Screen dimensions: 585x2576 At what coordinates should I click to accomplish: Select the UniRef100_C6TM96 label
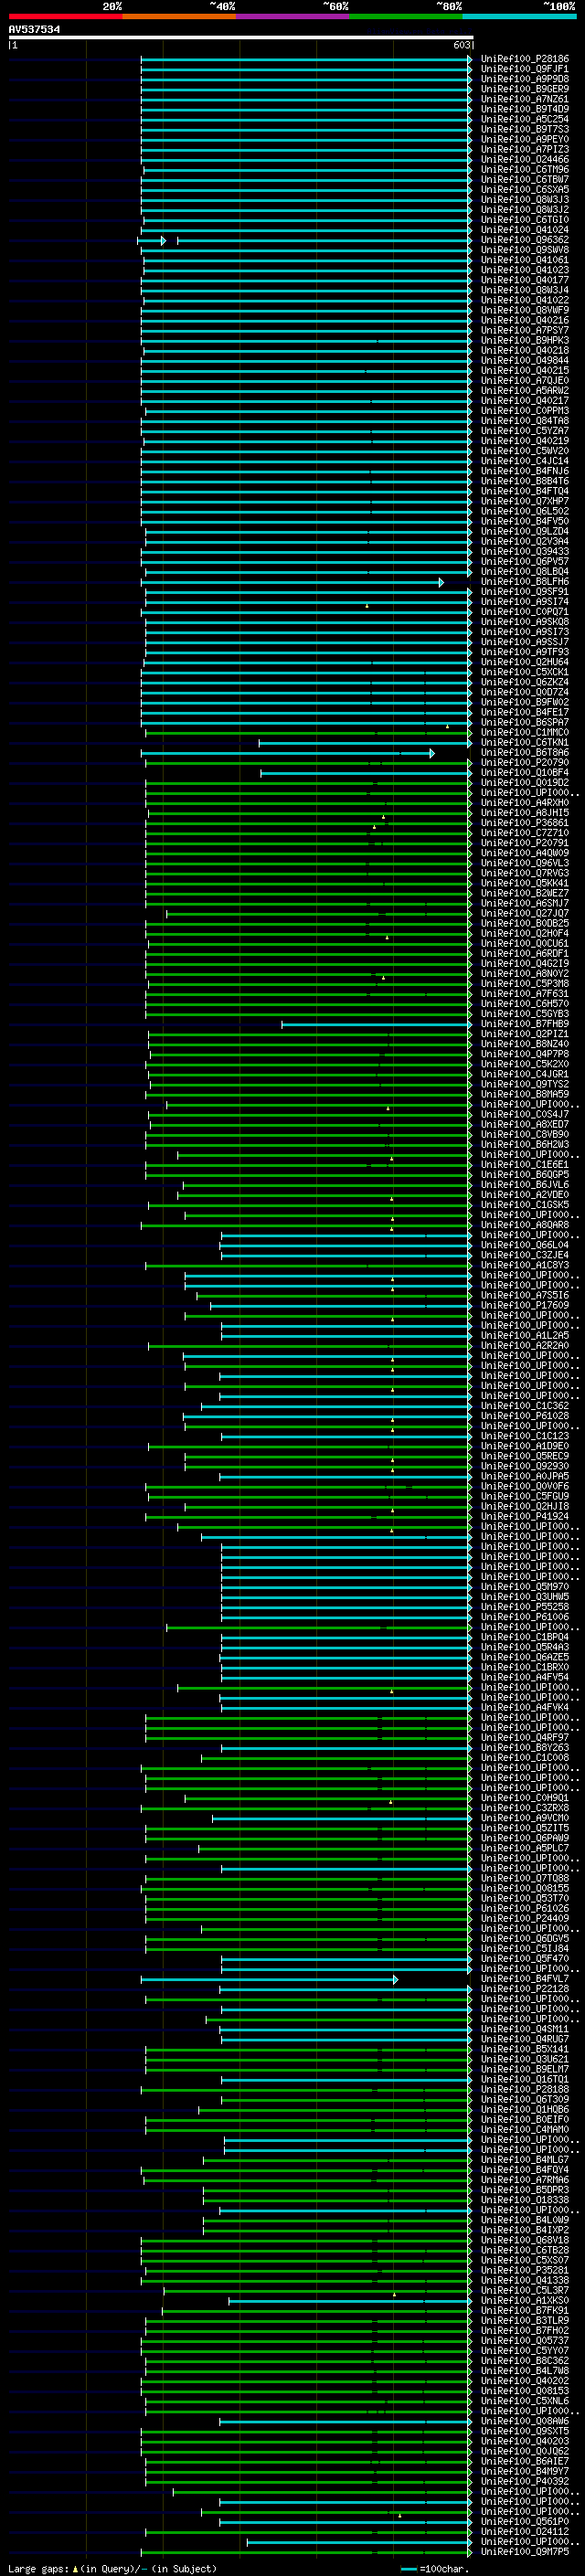tap(524, 170)
